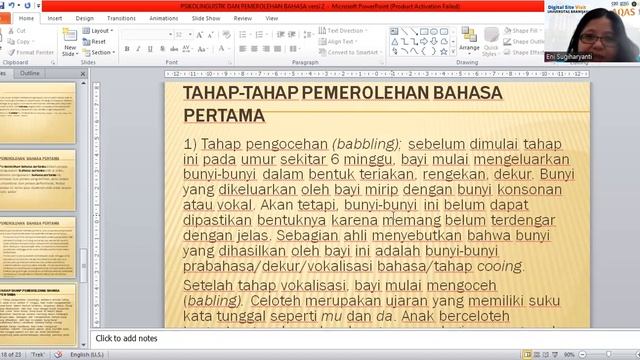Open the Character Spacing dropdown
This screenshot has width=640, height=360.
point(187,49)
